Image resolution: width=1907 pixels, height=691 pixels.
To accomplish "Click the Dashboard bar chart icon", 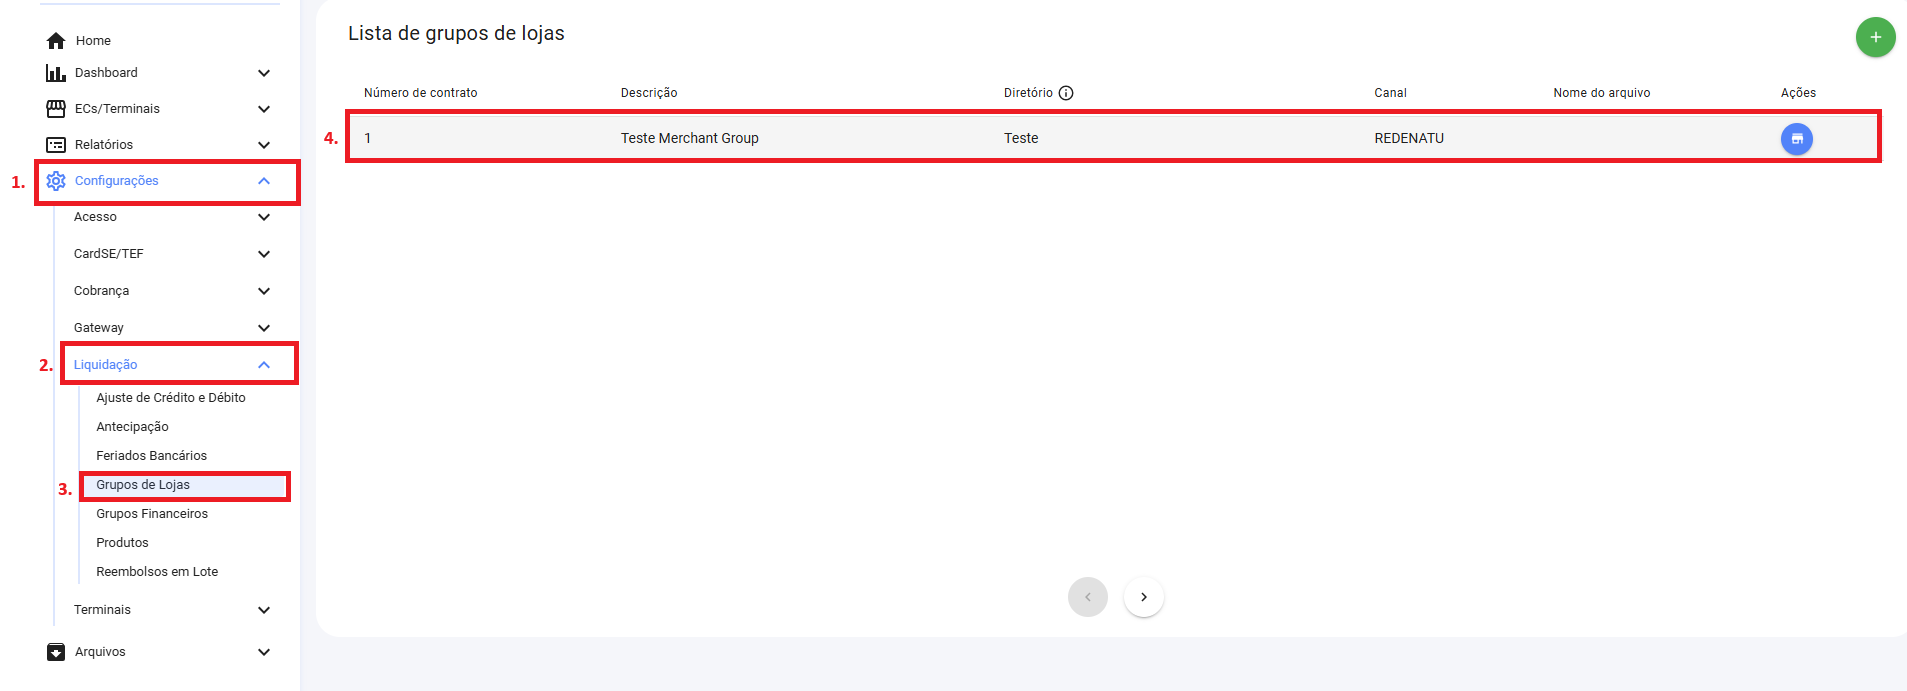I will point(56,73).
